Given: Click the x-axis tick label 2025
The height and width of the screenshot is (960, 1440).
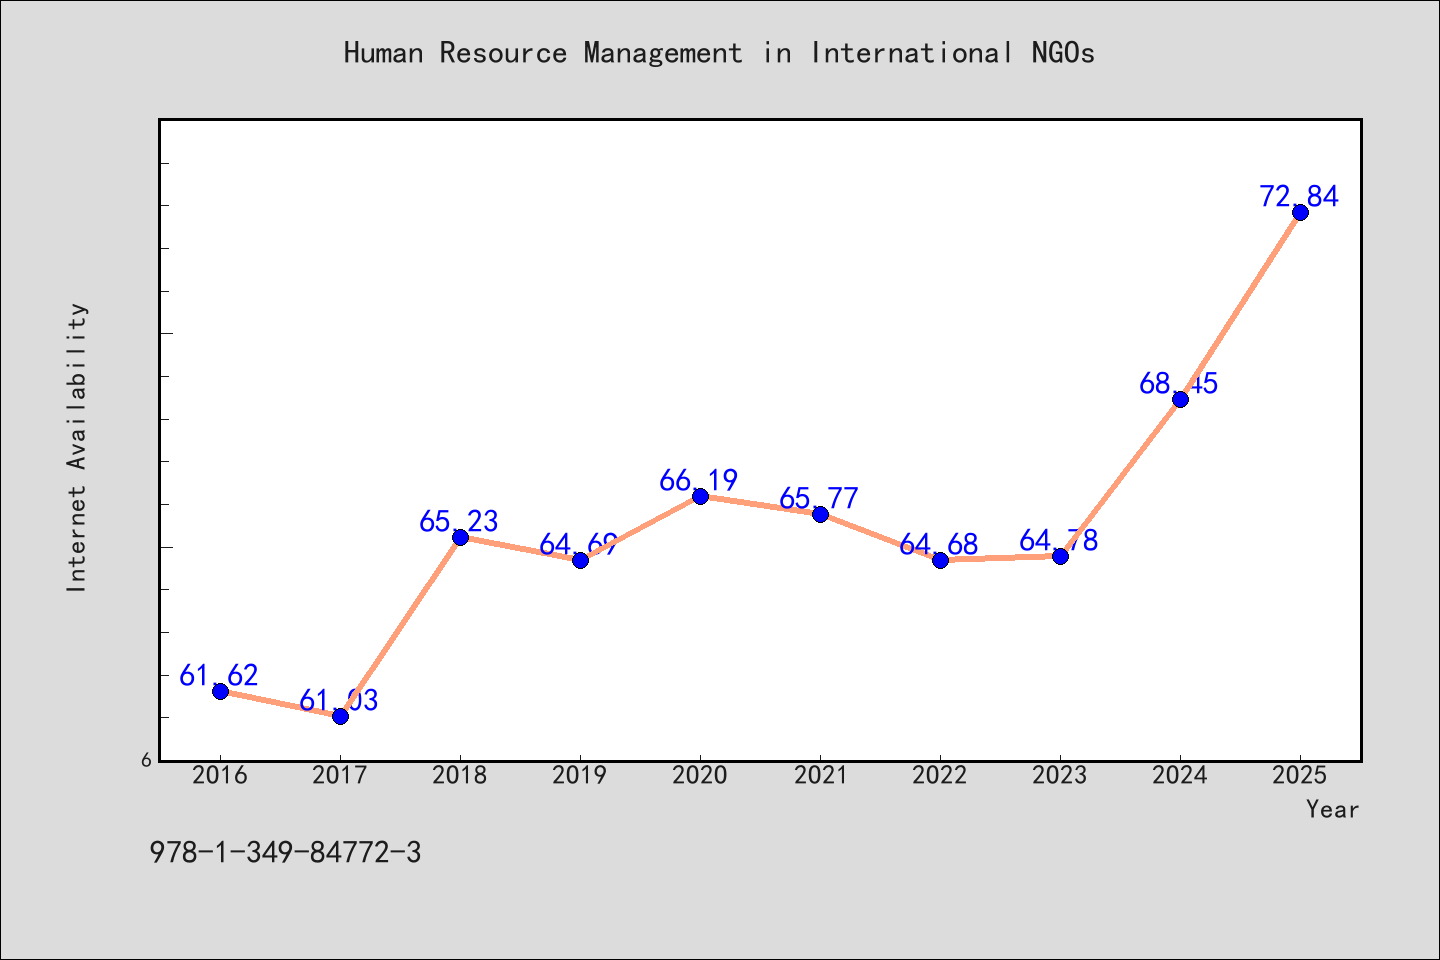Looking at the screenshot, I should [1300, 775].
